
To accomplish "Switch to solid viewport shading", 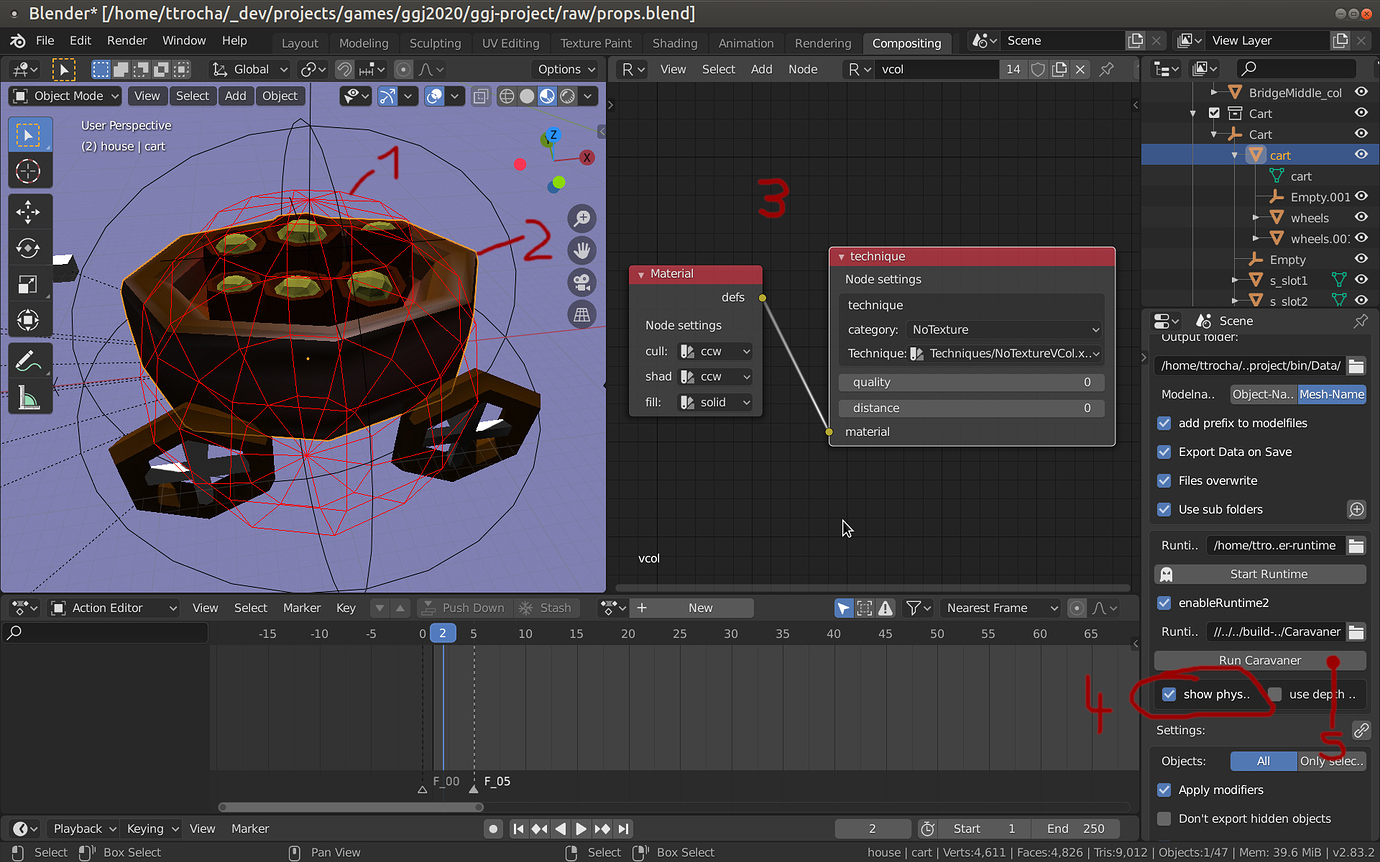I will point(527,96).
